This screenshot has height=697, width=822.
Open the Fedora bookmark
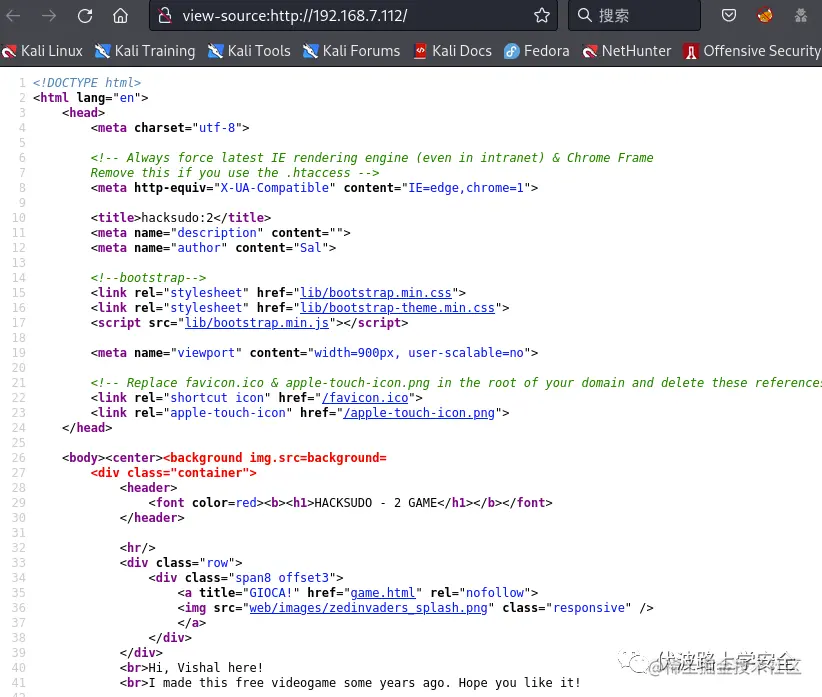point(536,51)
